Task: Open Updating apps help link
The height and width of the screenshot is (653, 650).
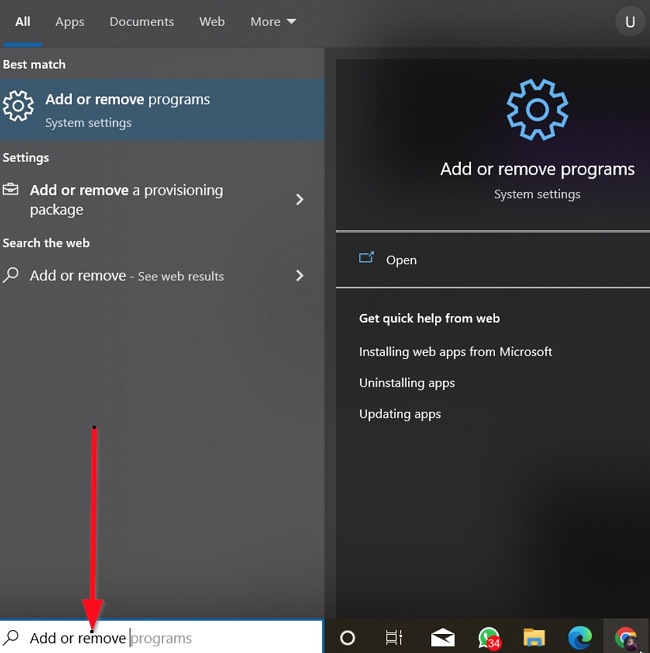Action: point(400,414)
